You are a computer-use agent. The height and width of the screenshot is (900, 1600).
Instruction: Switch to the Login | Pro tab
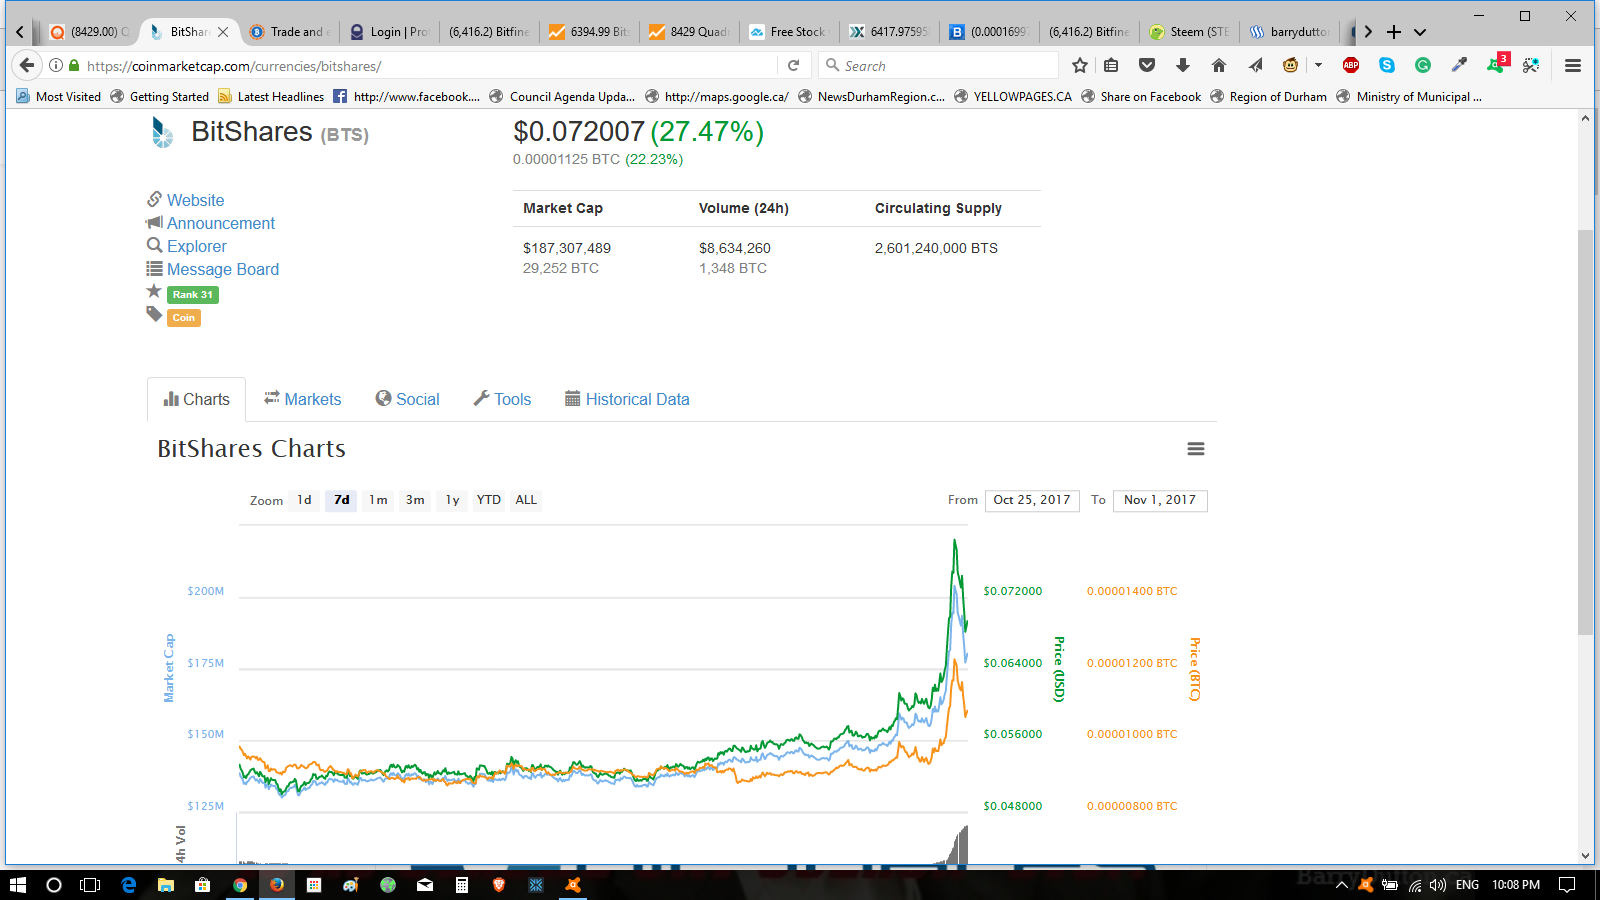pyautogui.click(x=389, y=32)
